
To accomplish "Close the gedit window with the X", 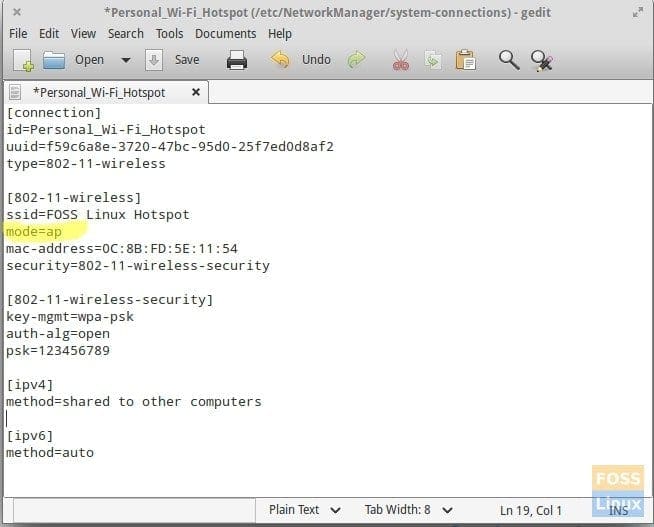I will click(17, 12).
